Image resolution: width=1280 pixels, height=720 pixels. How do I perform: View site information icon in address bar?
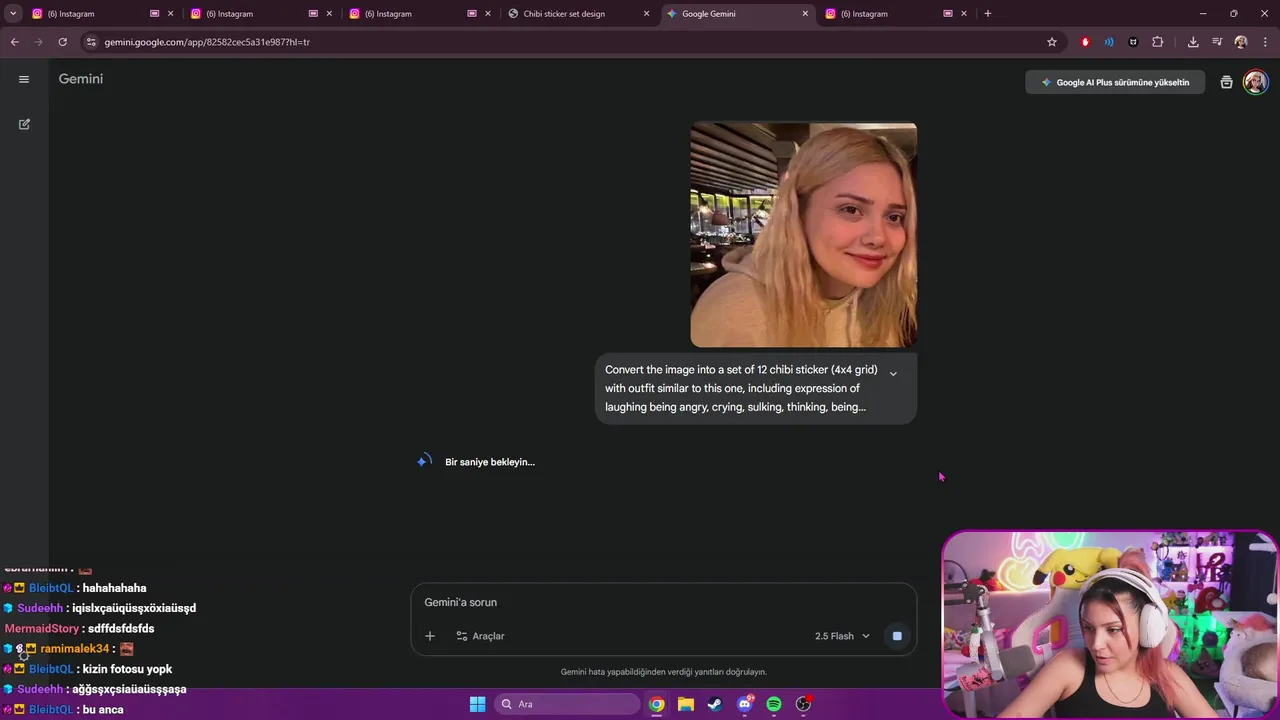point(91,42)
